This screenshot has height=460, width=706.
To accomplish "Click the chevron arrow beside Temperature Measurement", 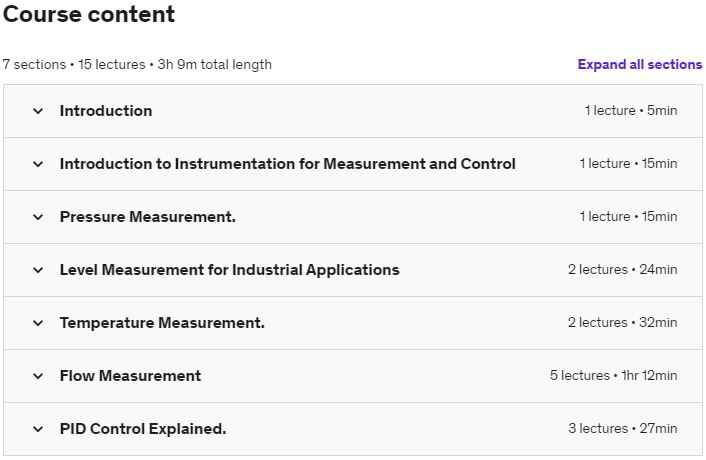I will (38, 323).
